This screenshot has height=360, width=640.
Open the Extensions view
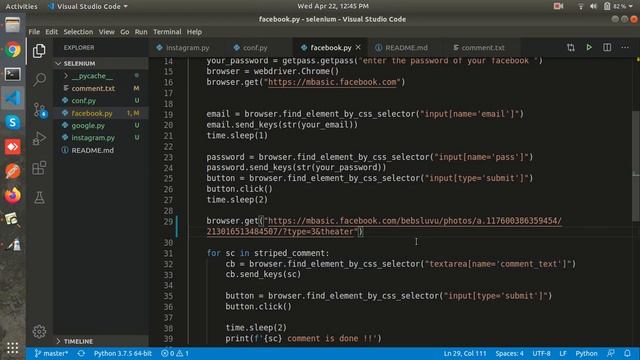(x=39, y=168)
